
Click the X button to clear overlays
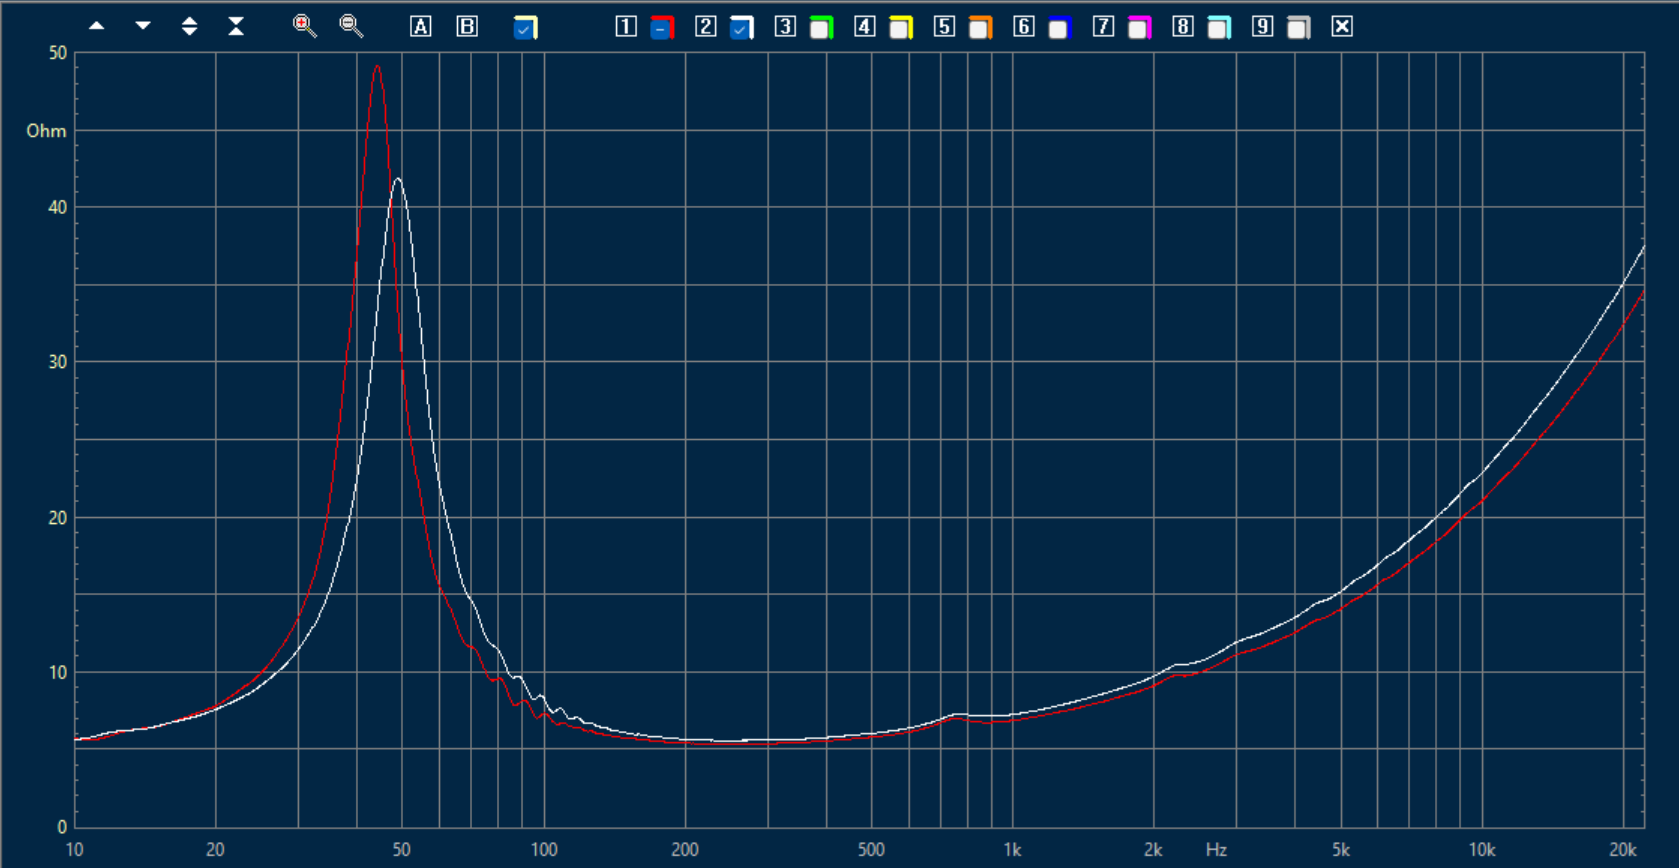click(1342, 27)
